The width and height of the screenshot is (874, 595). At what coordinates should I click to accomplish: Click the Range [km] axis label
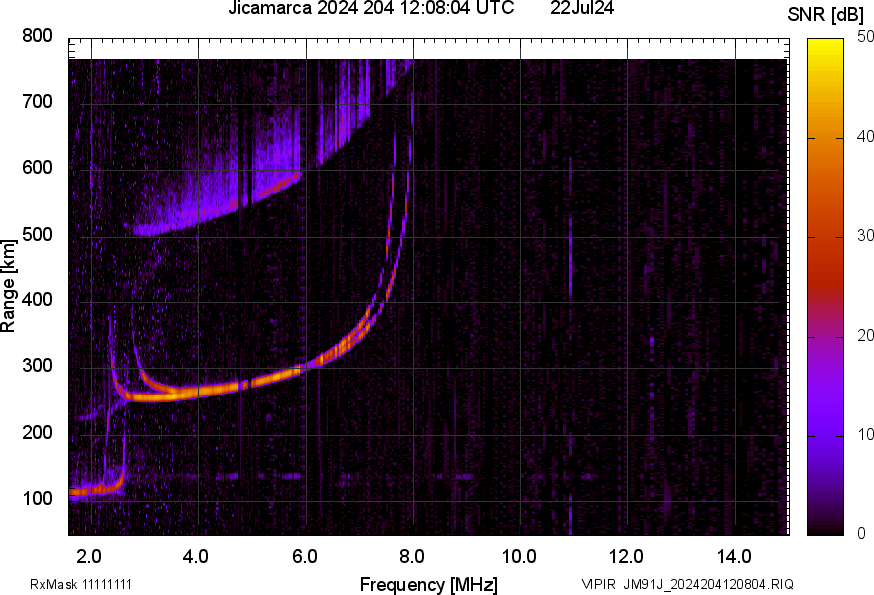point(9,286)
